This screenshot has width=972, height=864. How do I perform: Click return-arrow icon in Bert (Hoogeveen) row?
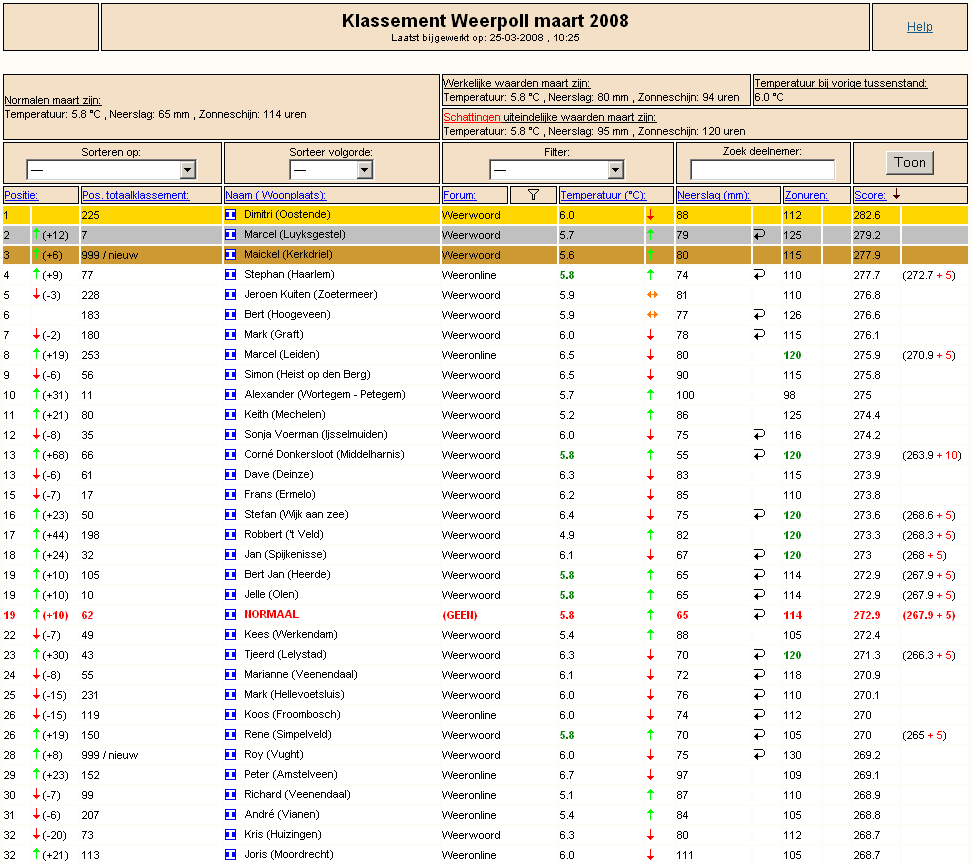pos(759,315)
